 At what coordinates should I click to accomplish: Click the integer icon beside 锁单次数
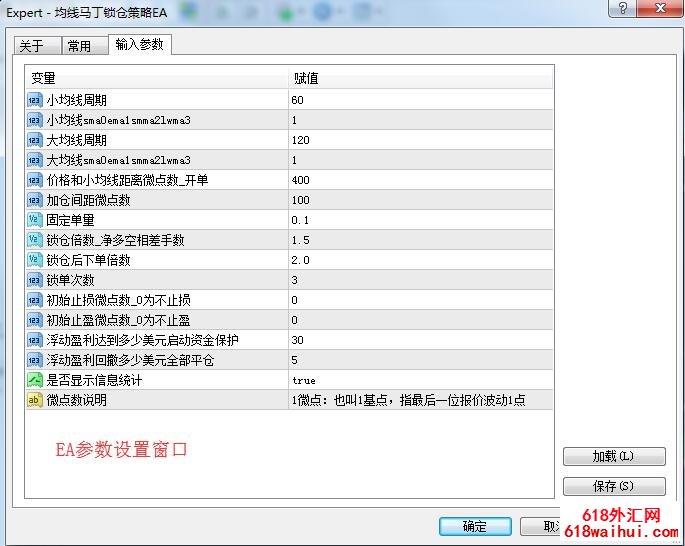(x=35, y=280)
